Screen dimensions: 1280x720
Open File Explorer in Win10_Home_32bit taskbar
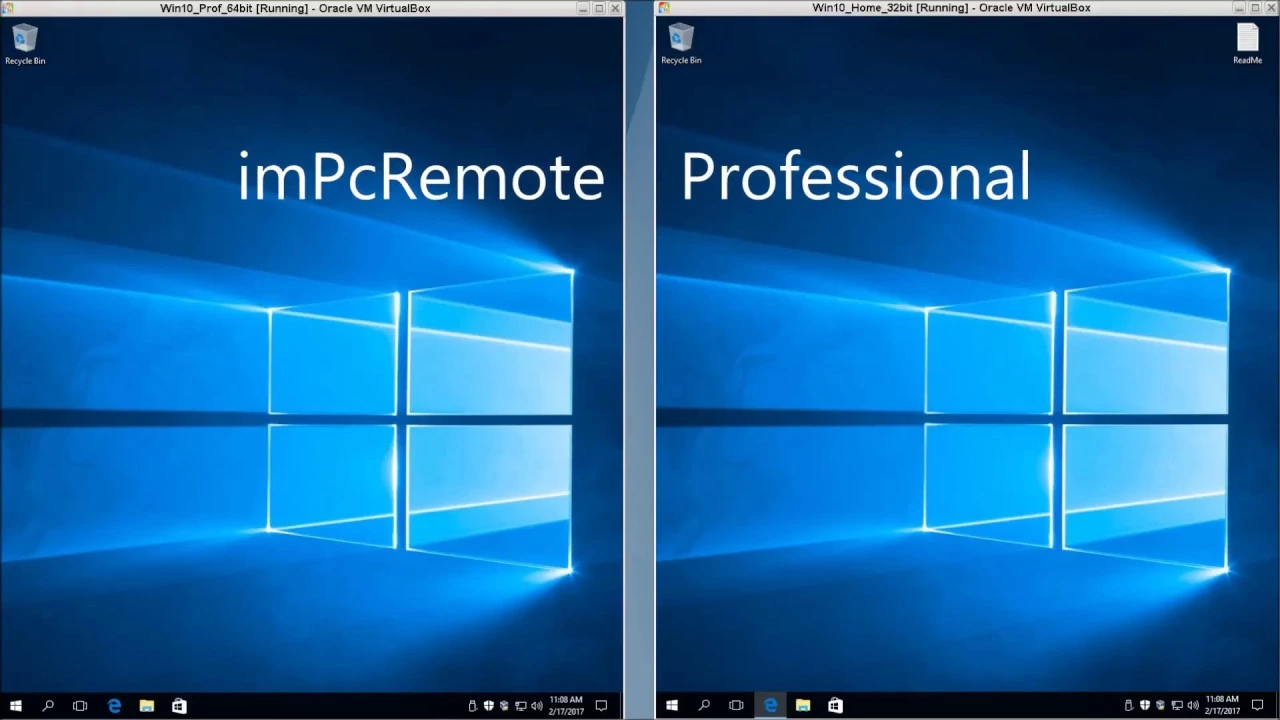pyautogui.click(x=803, y=706)
